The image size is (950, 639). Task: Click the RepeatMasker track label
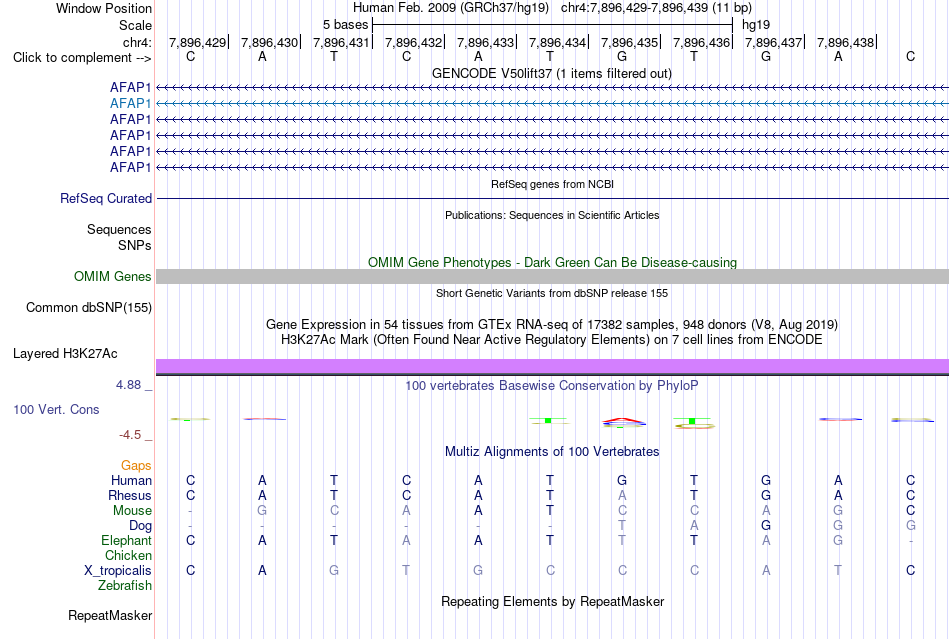tap(110, 615)
